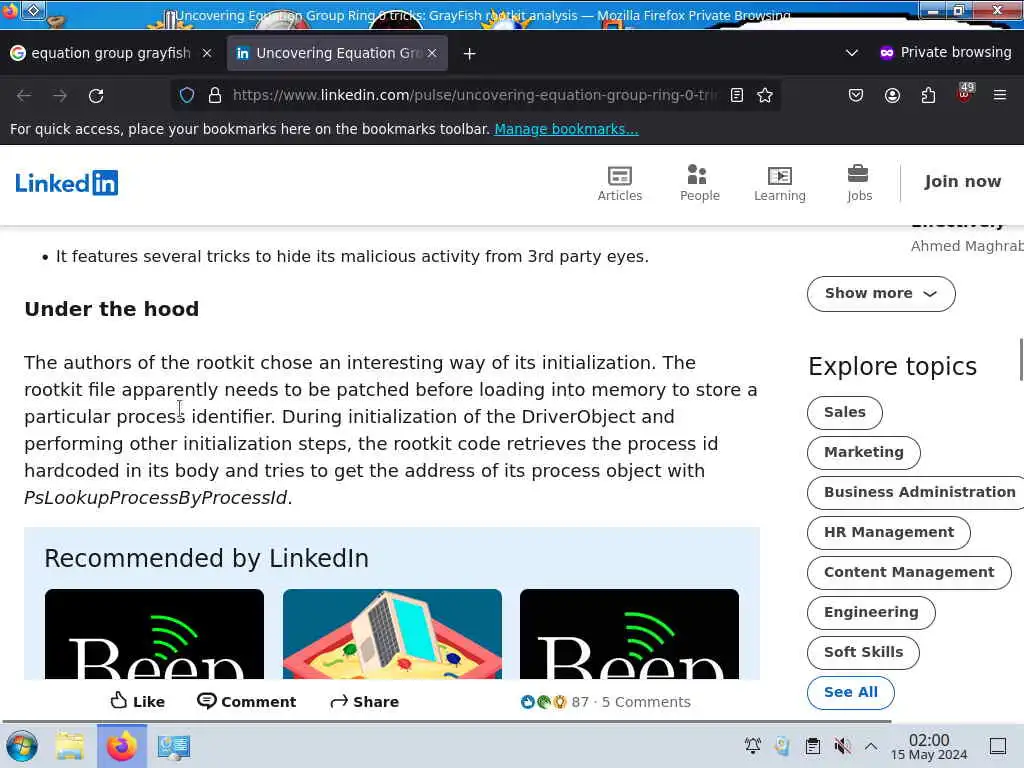Open the clock showing 02:00

[929, 746]
